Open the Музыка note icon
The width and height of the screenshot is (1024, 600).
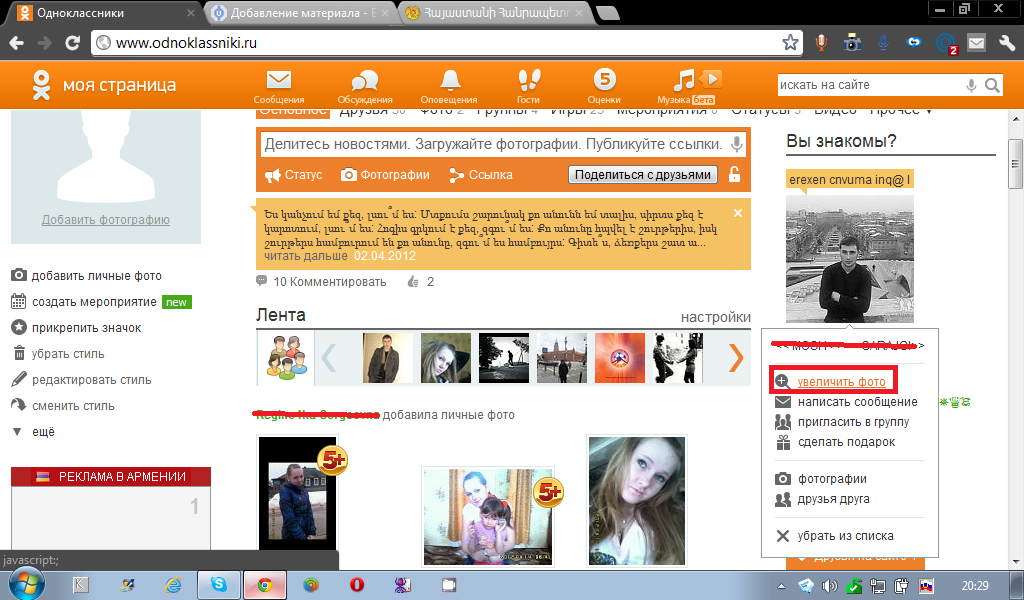click(x=683, y=80)
